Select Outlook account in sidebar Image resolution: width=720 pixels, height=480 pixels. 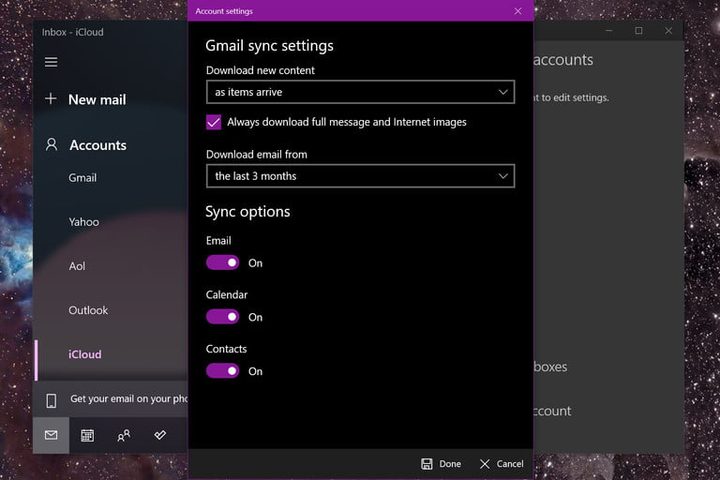88,311
